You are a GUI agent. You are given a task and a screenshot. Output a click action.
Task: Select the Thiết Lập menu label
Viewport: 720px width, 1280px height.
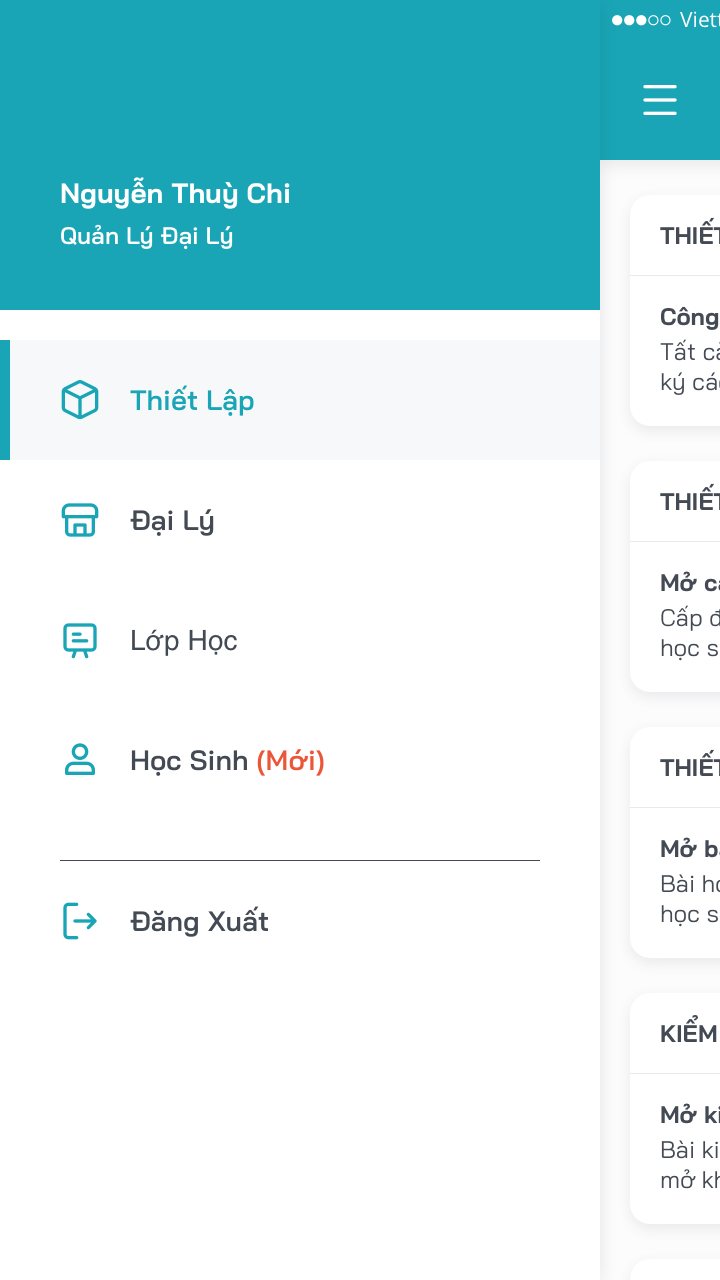click(x=192, y=400)
